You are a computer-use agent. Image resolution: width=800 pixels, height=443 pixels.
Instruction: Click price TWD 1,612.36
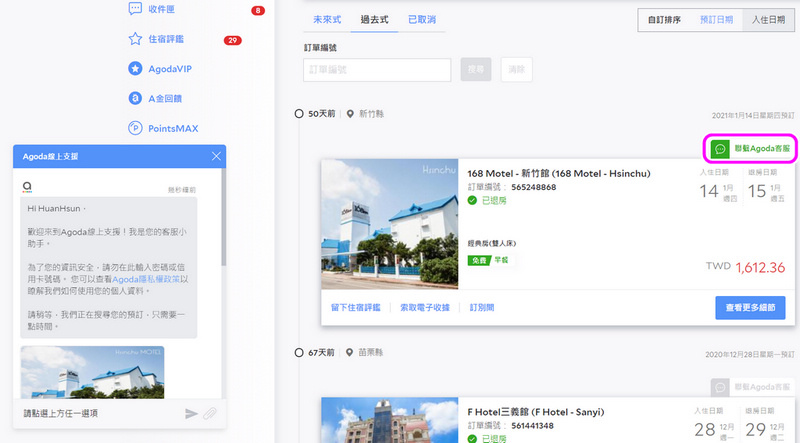pyautogui.click(x=745, y=267)
